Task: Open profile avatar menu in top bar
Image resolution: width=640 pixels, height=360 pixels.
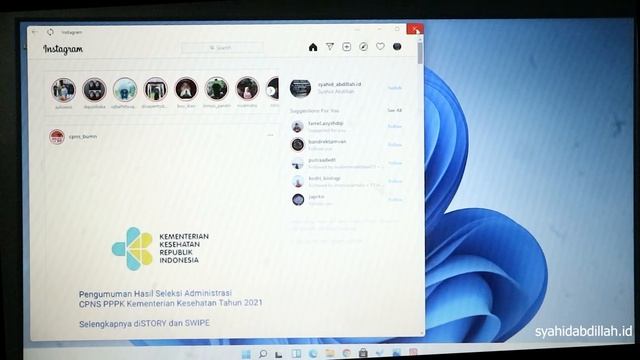Action: (397, 47)
